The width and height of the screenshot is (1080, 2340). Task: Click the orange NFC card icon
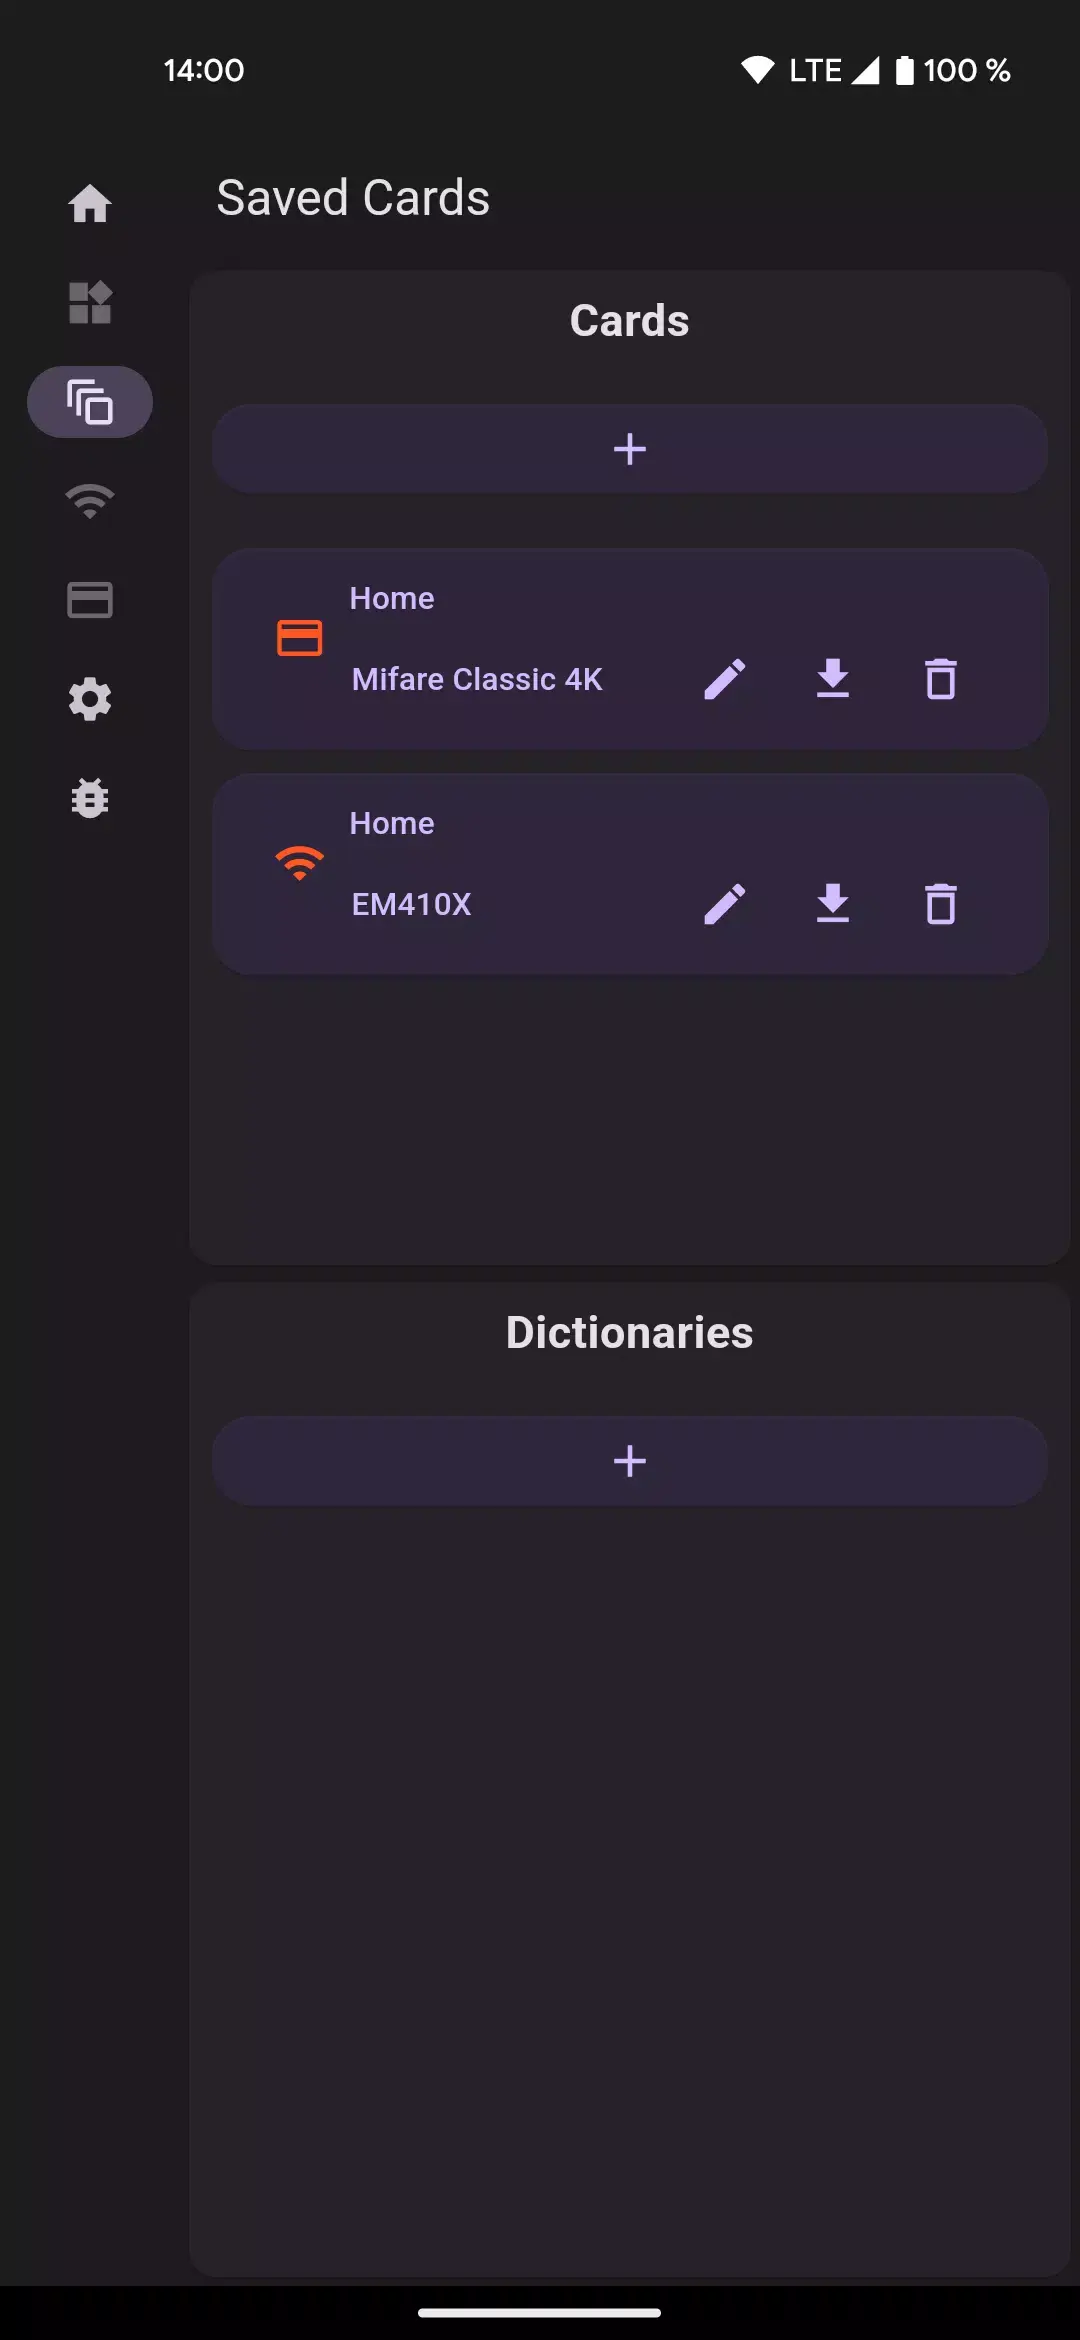[300, 638]
